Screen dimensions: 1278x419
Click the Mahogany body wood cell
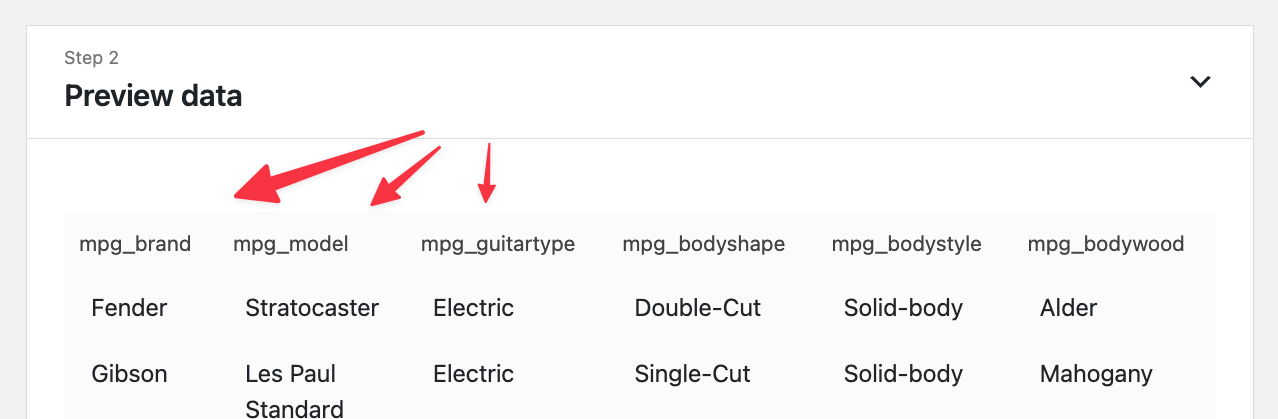coord(1096,374)
